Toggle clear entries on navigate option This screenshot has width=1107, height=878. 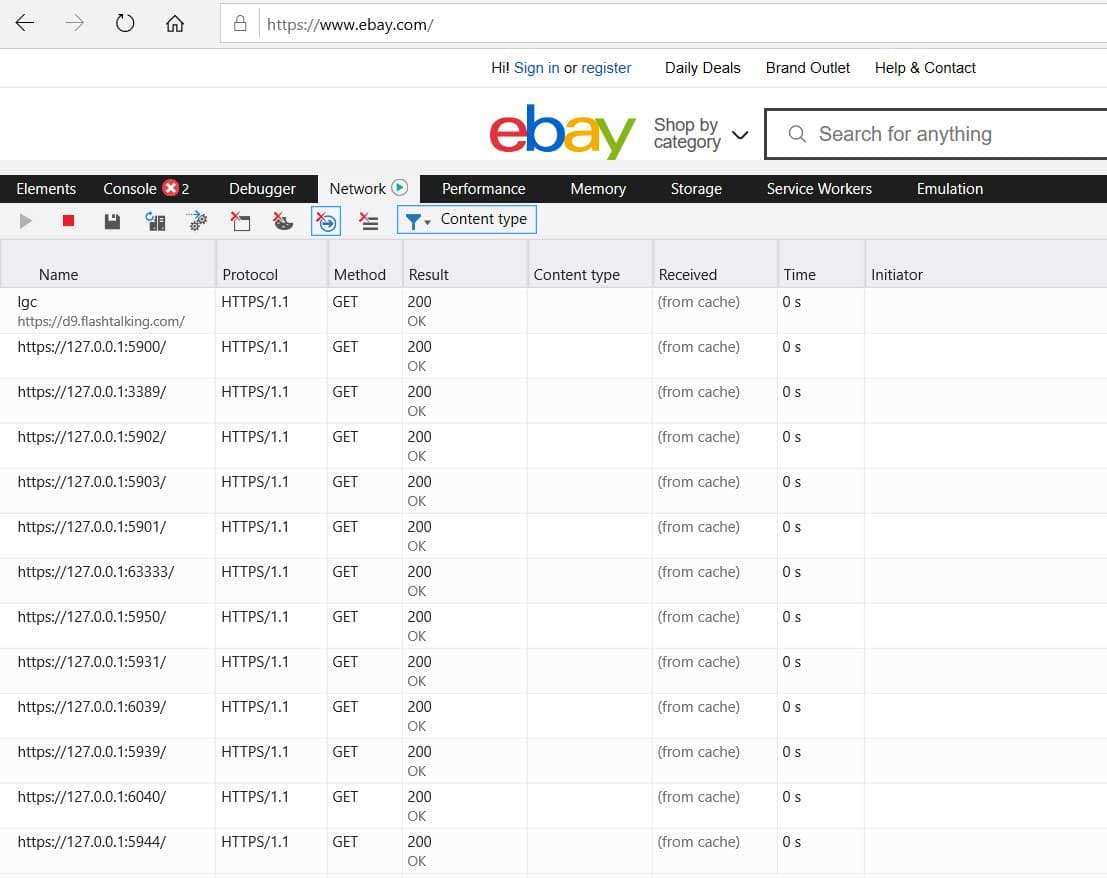tap(326, 220)
